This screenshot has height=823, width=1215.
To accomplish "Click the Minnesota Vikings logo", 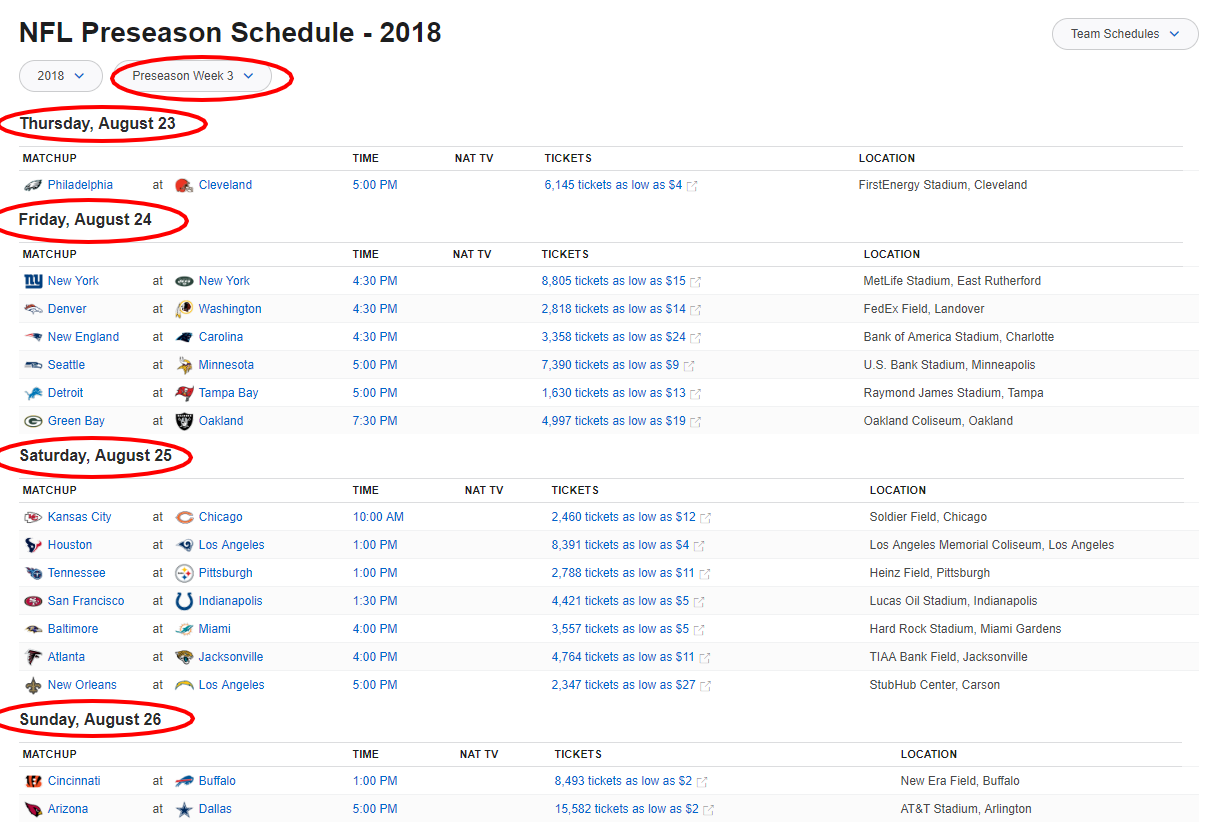I will click(x=183, y=365).
